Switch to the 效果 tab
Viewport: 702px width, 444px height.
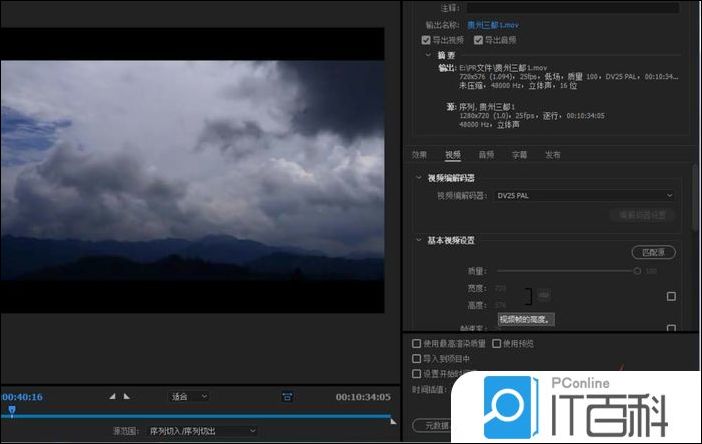(x=419, y=155)
